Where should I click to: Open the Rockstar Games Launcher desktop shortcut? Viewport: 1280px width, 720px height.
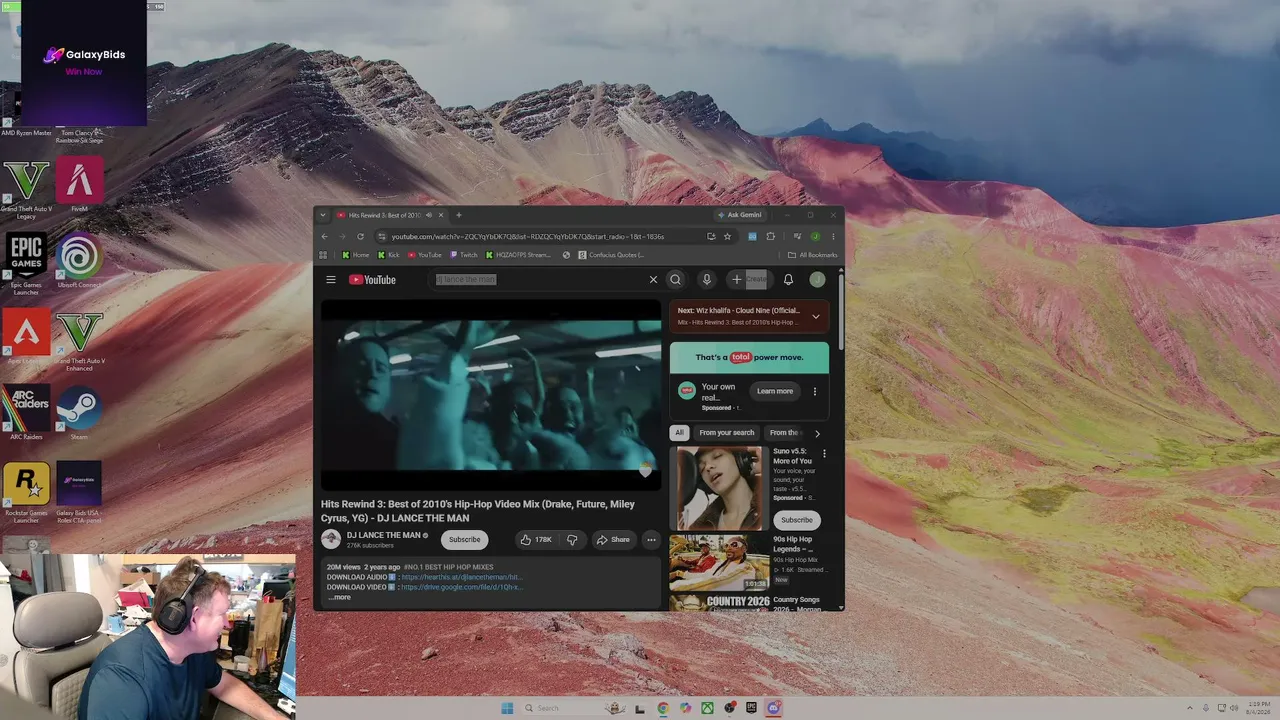(26, 492)
